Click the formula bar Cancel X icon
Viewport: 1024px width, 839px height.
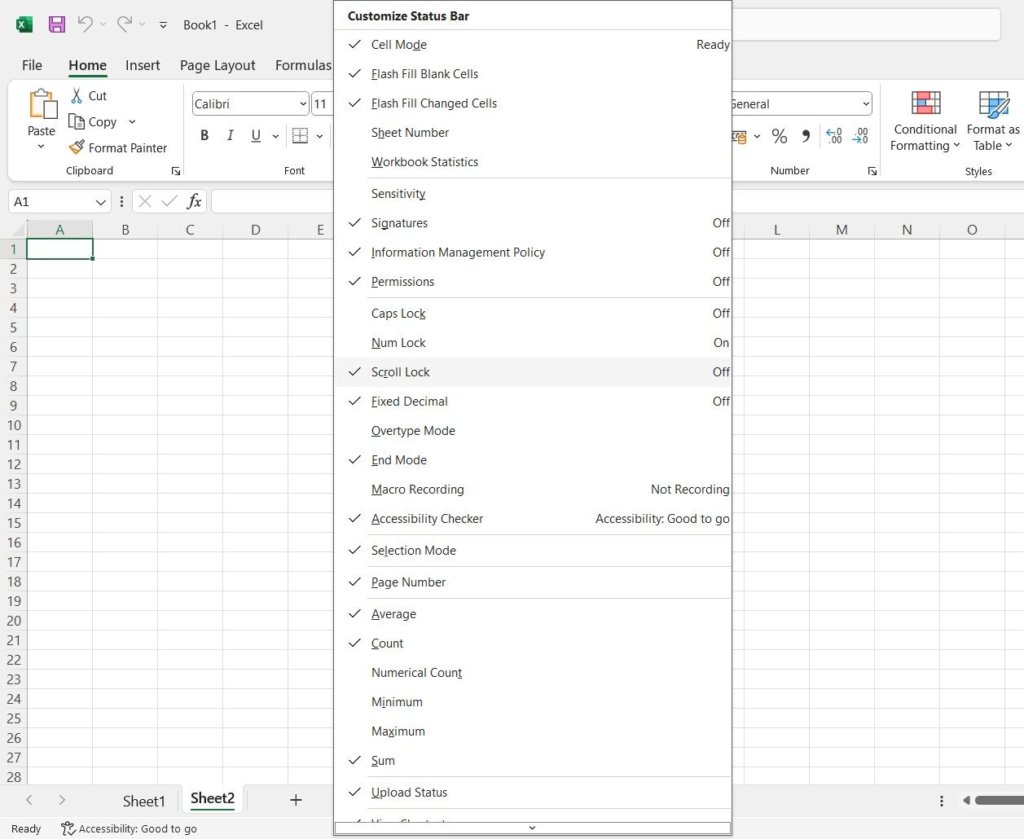[x=145, y=201]
